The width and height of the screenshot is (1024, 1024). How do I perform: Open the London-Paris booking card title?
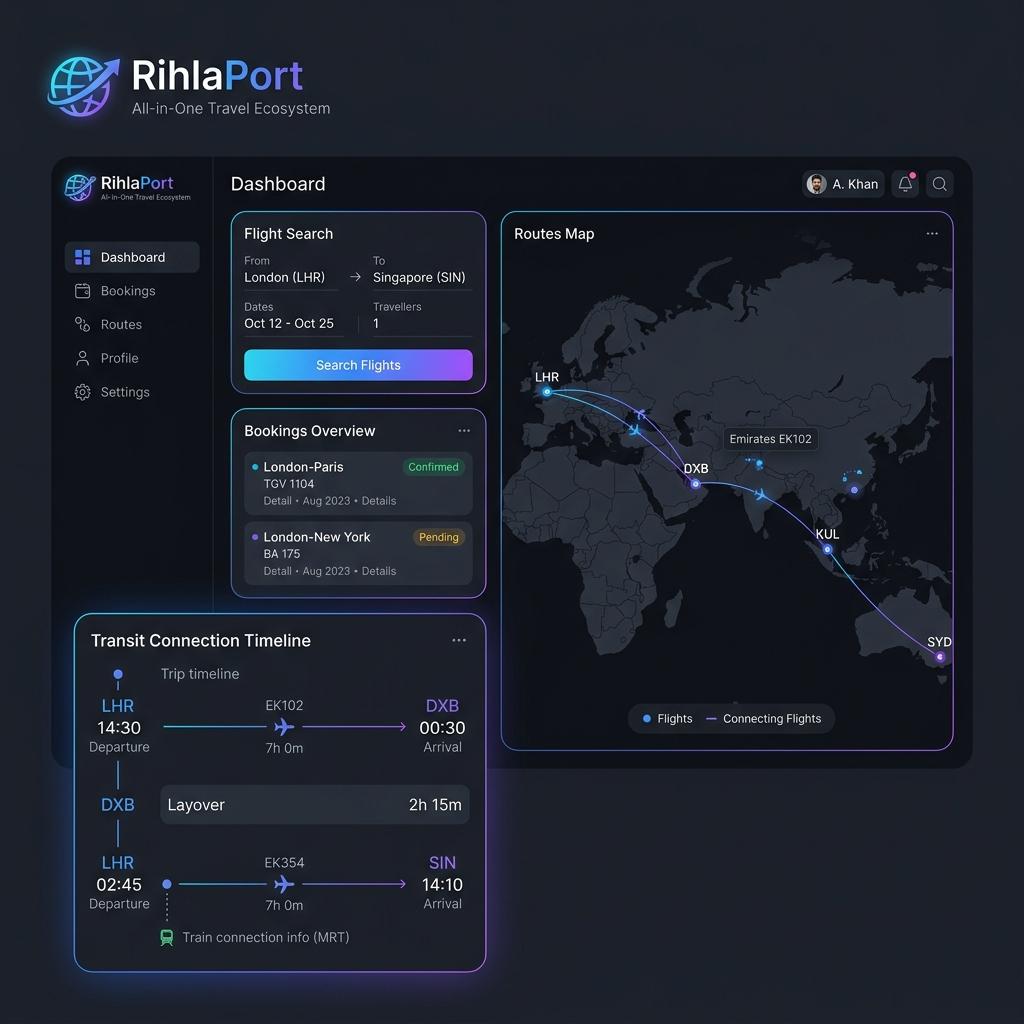(303, 467)
